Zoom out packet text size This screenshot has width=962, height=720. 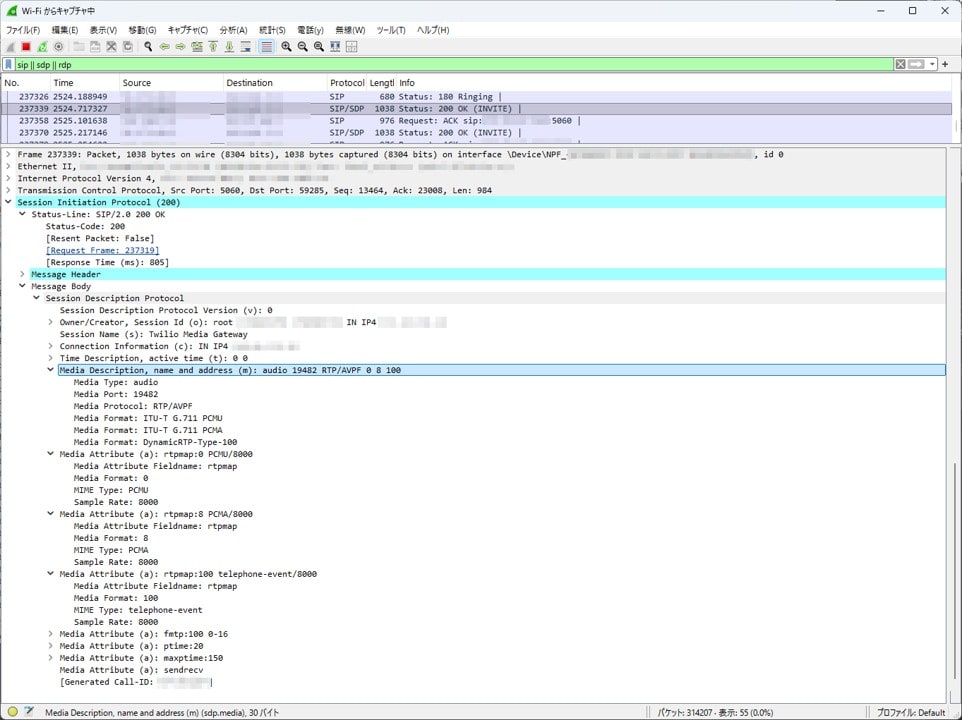click(x=302, y=47)
